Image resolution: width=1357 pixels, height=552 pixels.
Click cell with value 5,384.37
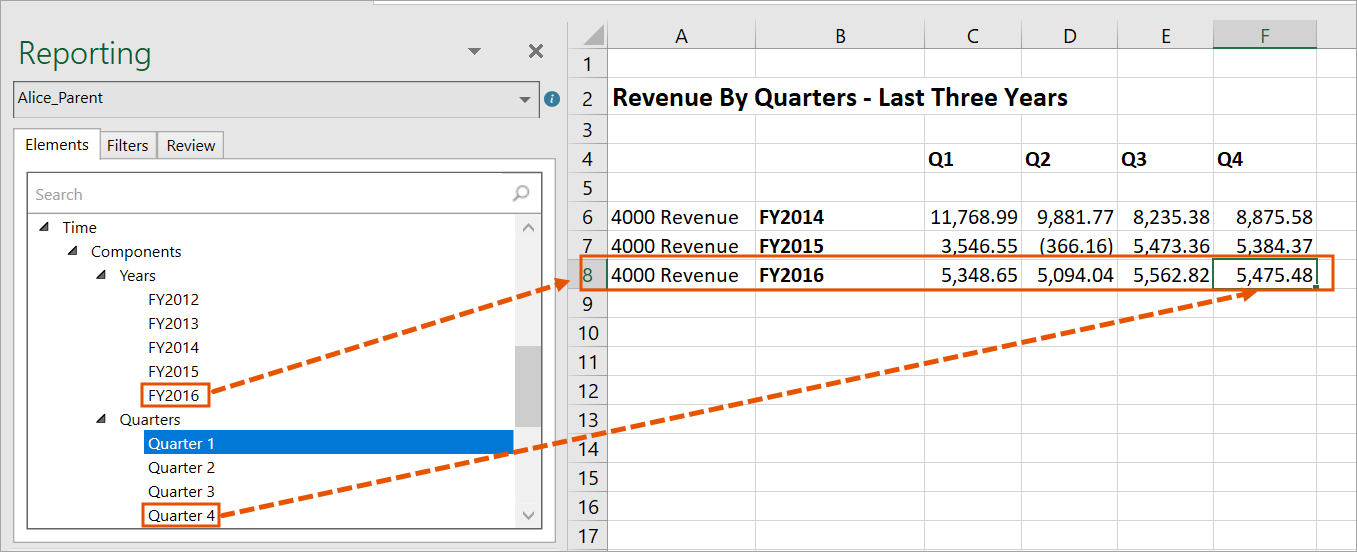(1265, 246)
